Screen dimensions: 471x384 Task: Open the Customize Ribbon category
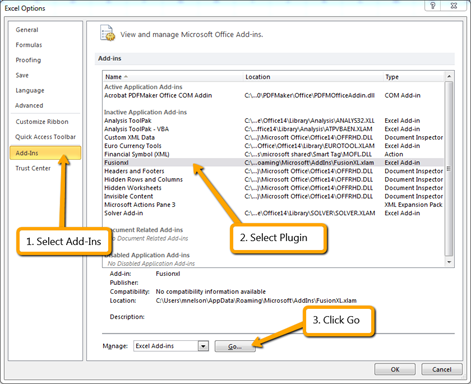coord(42,122)
